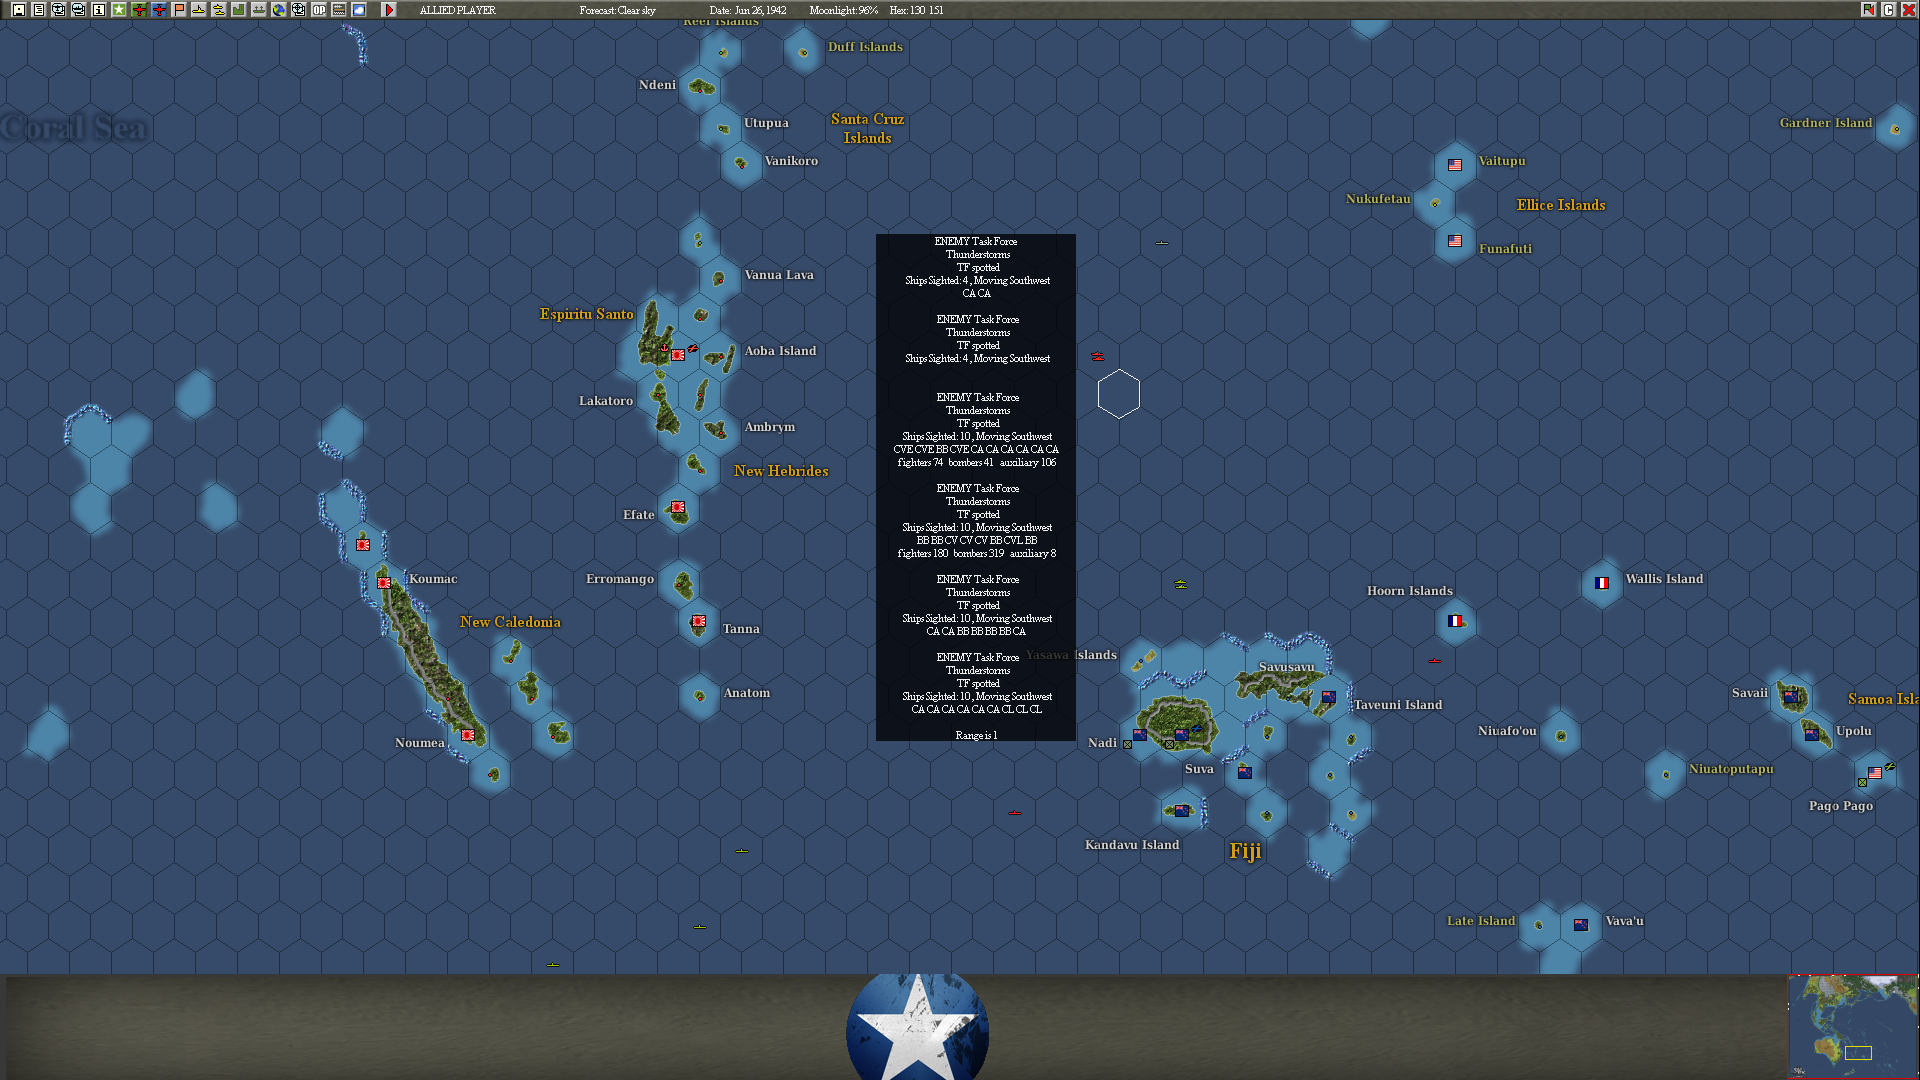Open the globe world map icon
1920x1080 pixels.
tap(279, 10)
